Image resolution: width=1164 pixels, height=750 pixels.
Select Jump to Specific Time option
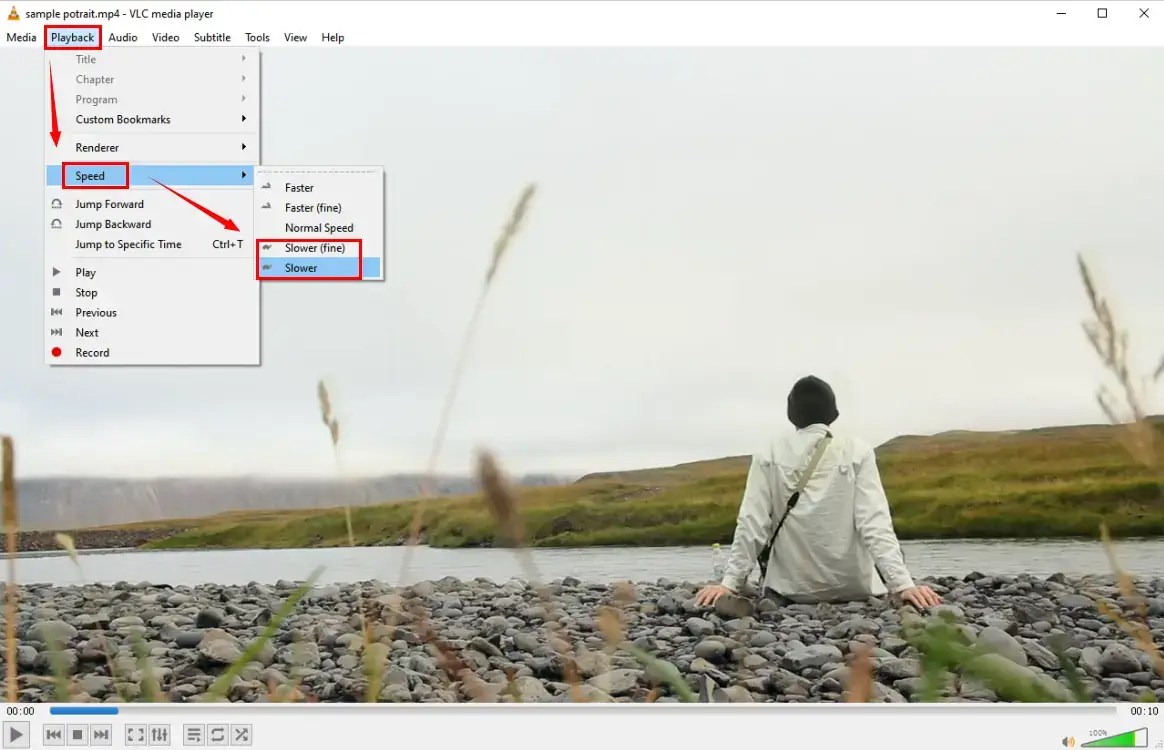pos(128,244)
